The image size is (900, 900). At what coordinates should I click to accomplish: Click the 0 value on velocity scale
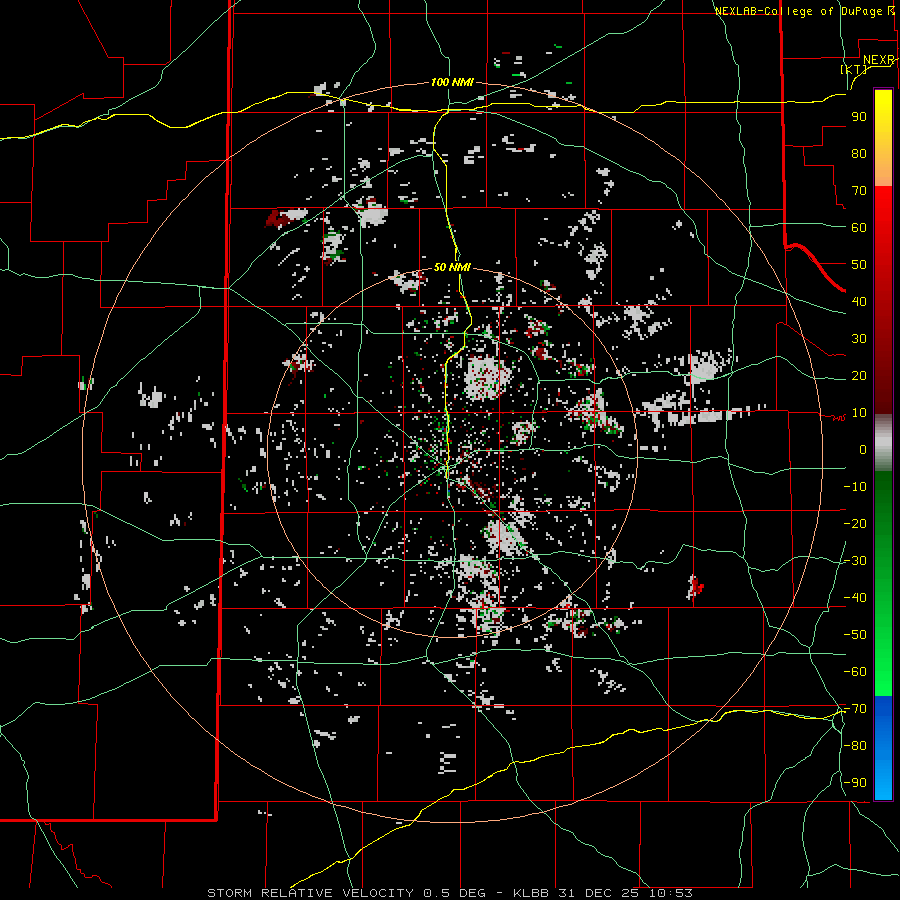pyautogui.click(x=863, y=449)
